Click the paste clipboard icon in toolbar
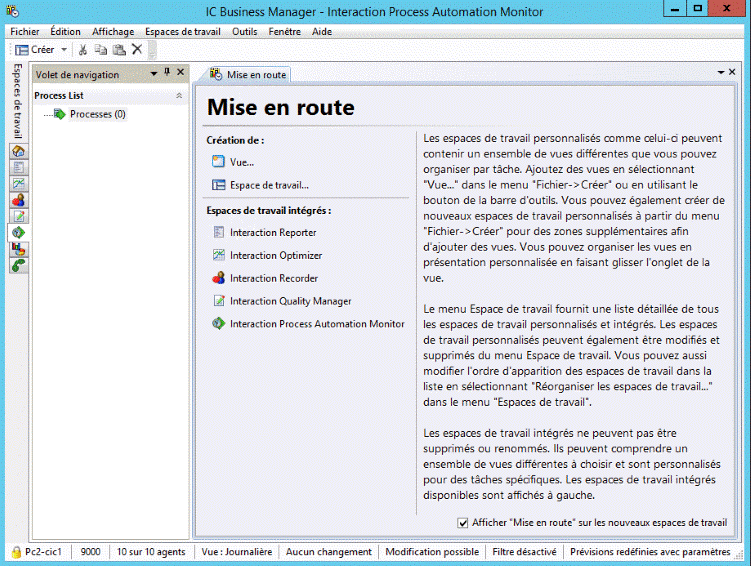The height and width of the screenshot is (566, 751). coord(118,49)
